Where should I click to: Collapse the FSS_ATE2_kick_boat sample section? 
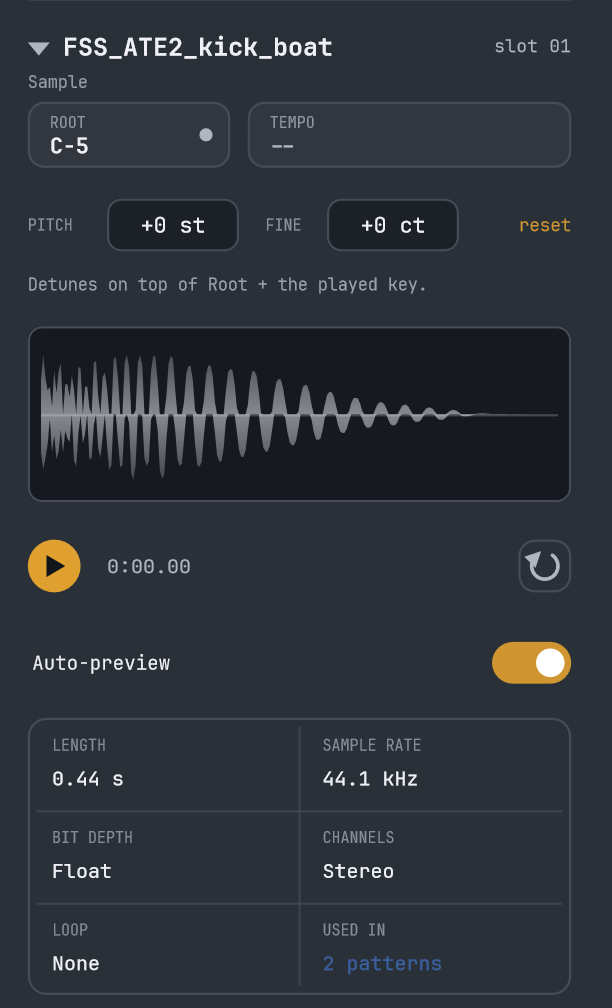(39, 48)
